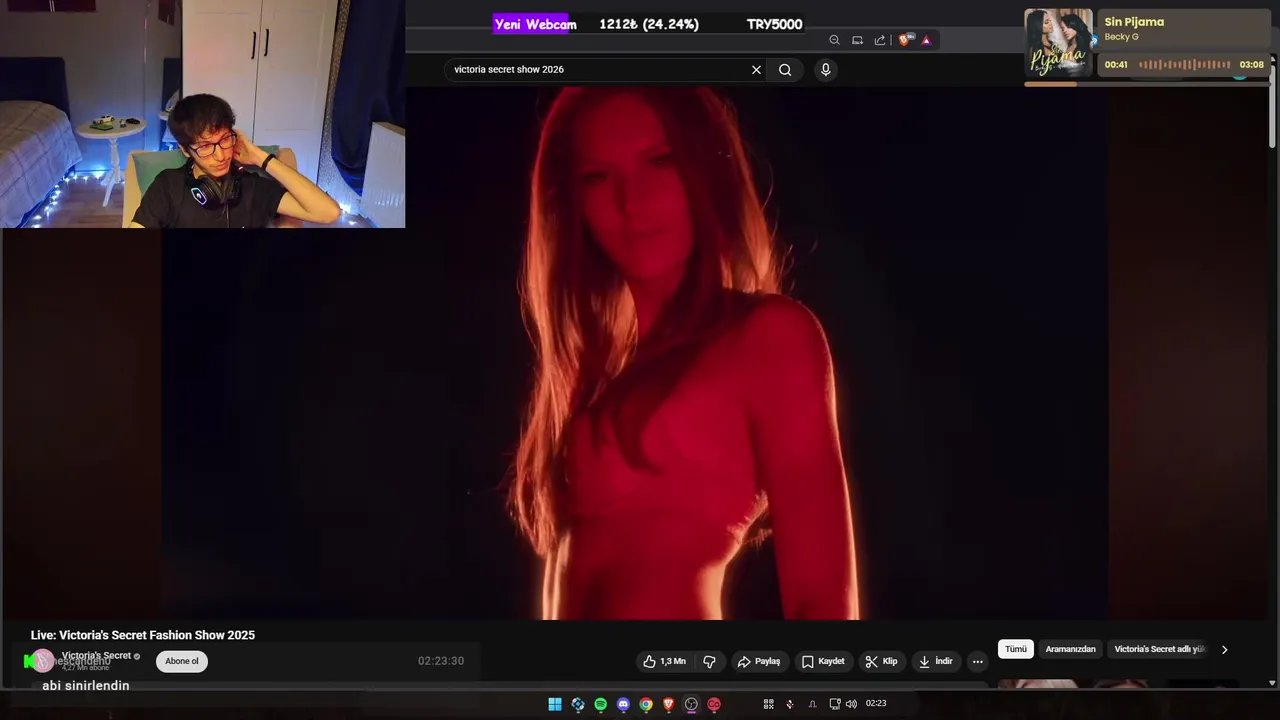This screenshot has width=1280, height=720.
Task: Open the taskbar clock showing 02:23
Action: (876, 704)
